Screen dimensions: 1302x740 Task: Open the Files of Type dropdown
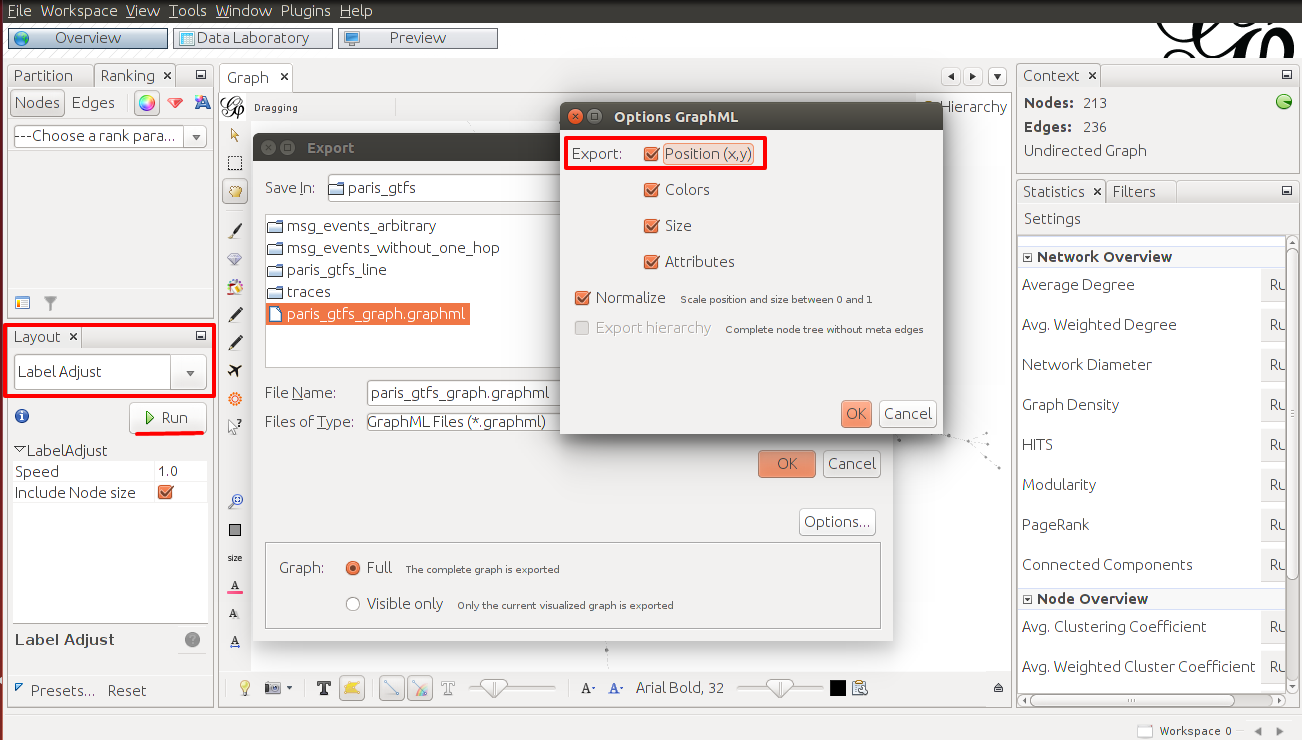(x=463, y=422)
